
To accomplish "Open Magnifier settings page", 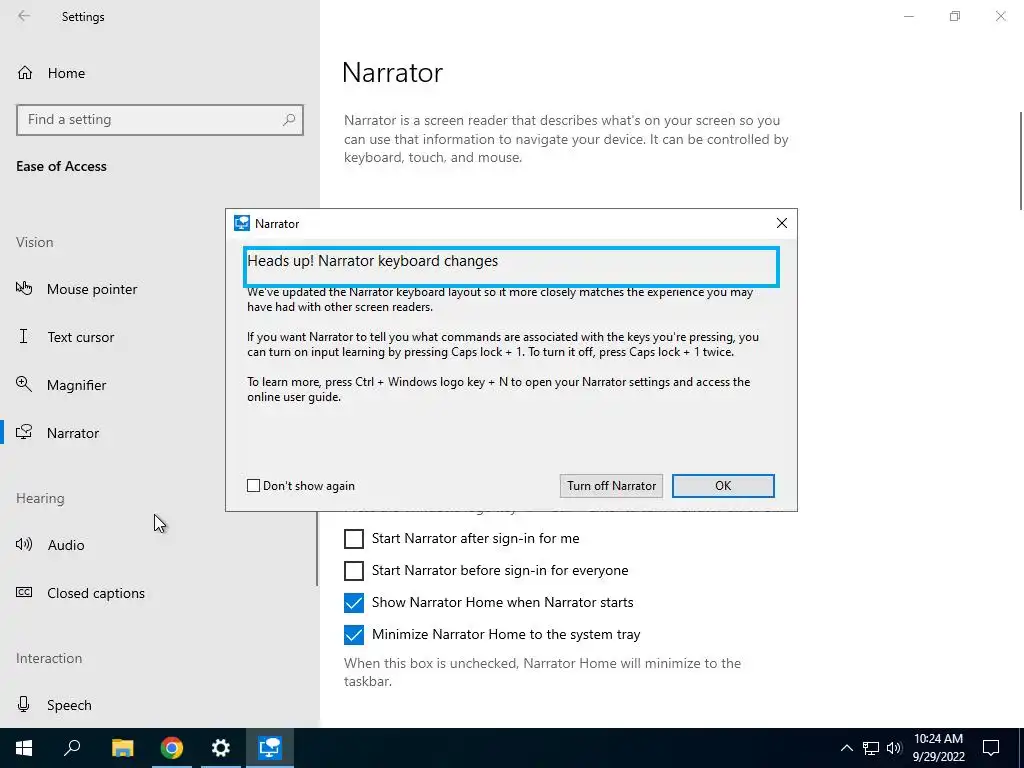I will tap(76, 385).
